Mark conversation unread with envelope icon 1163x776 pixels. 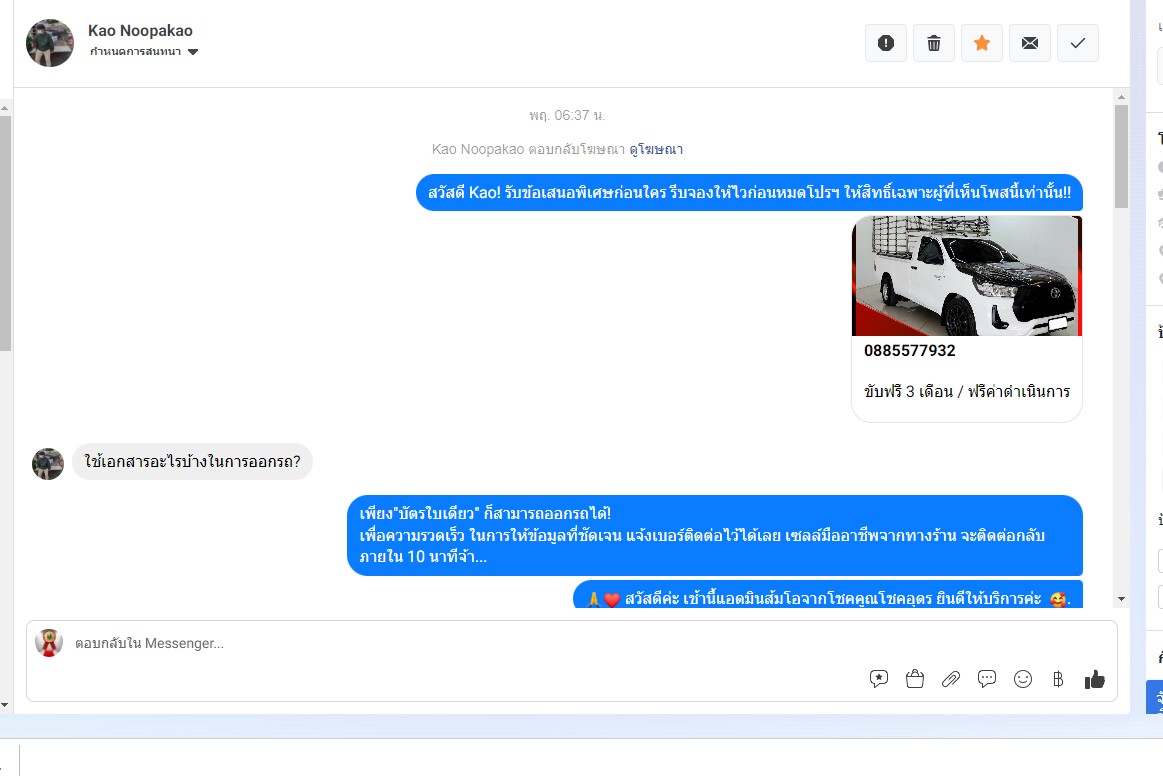point(1029,43)
